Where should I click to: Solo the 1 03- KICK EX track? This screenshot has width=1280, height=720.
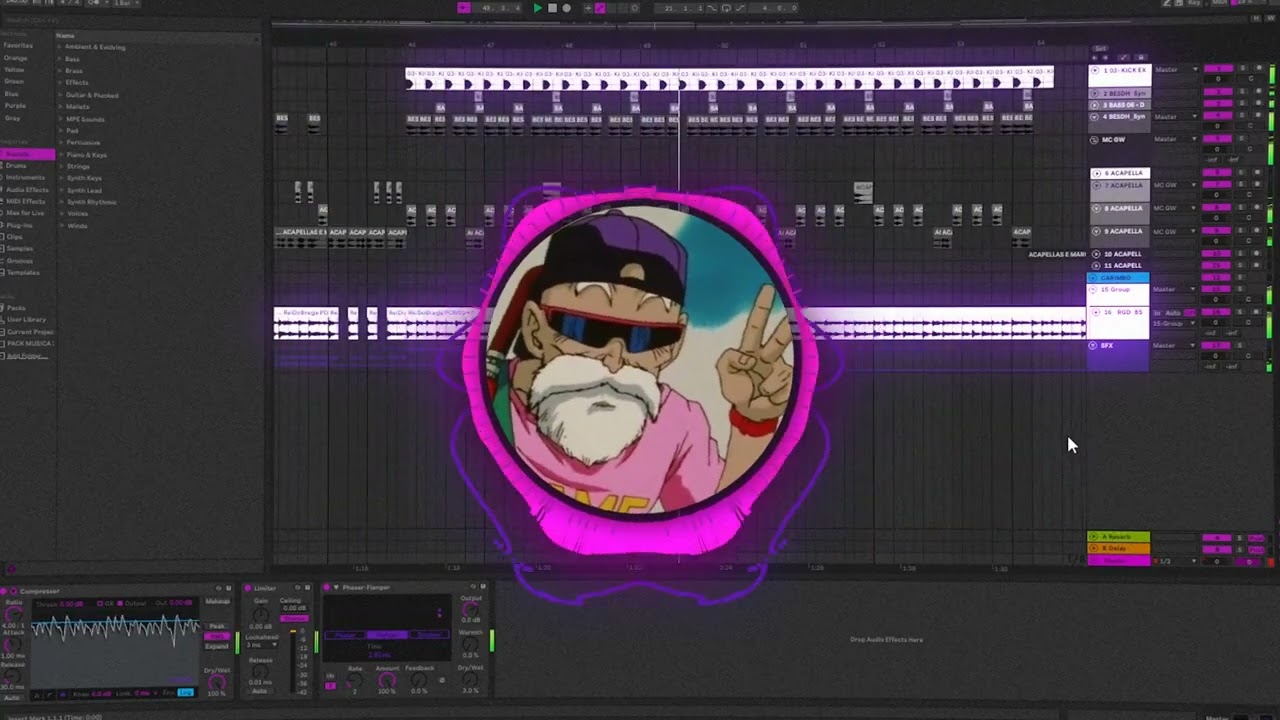tap(1242, 68)
